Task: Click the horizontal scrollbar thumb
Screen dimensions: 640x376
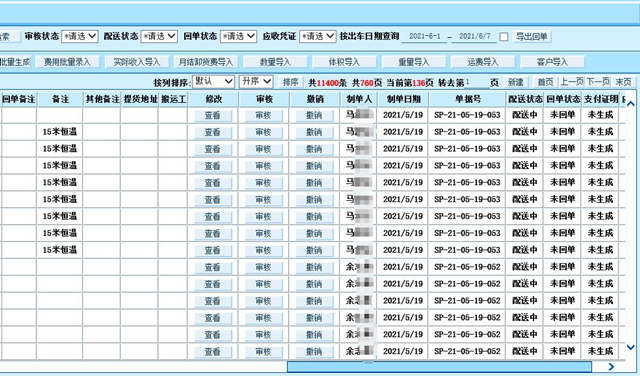Action: pyautogui.click(x=439, y=367)
